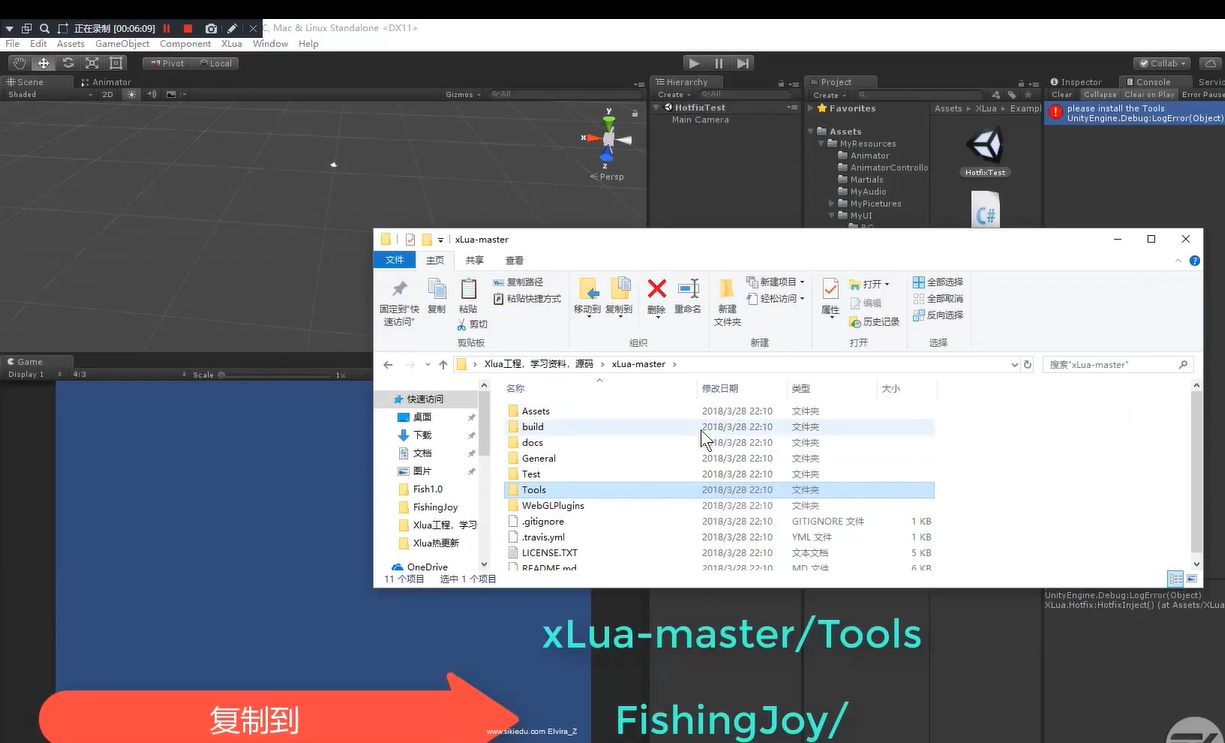This screenshot has height=743, width=1225.
Task: Select the Hand tool in Unity toolbar
Action: (18, 63)
